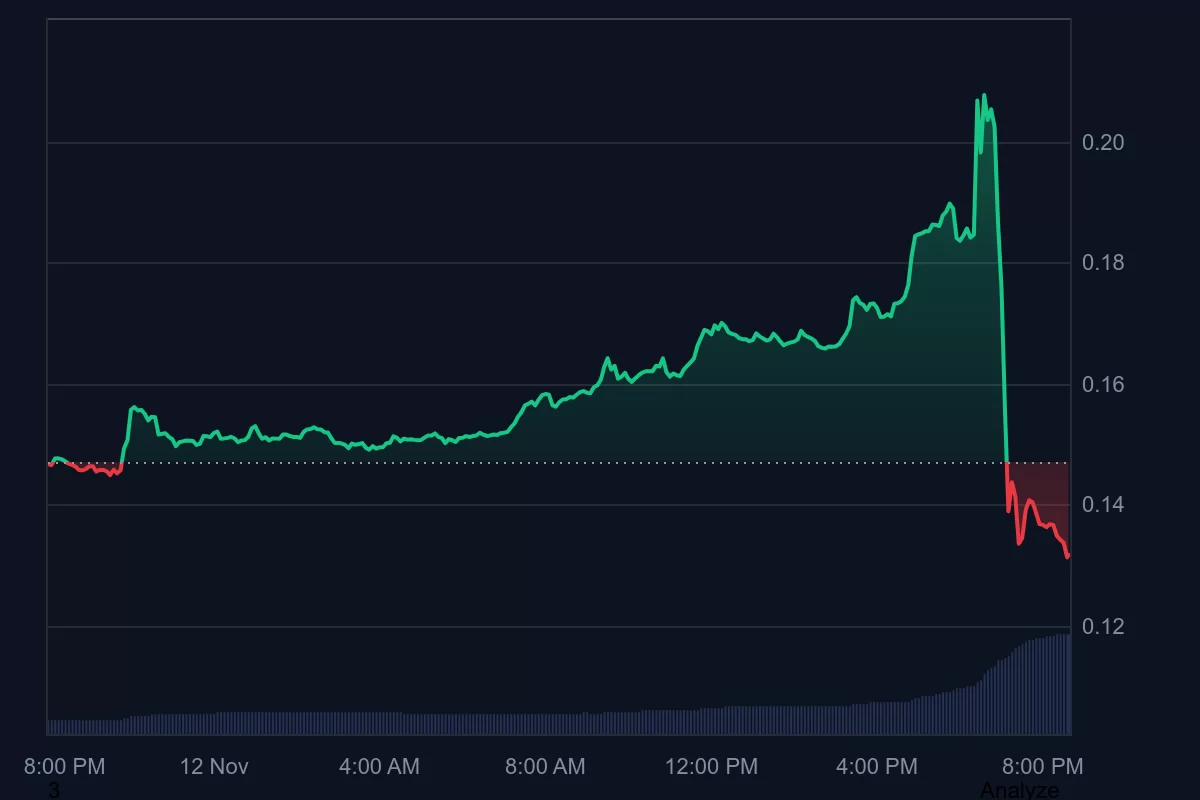The image size is (1200, 800).
Task: Click the 0.14 price axis label
Action: tap(1103, 506)
